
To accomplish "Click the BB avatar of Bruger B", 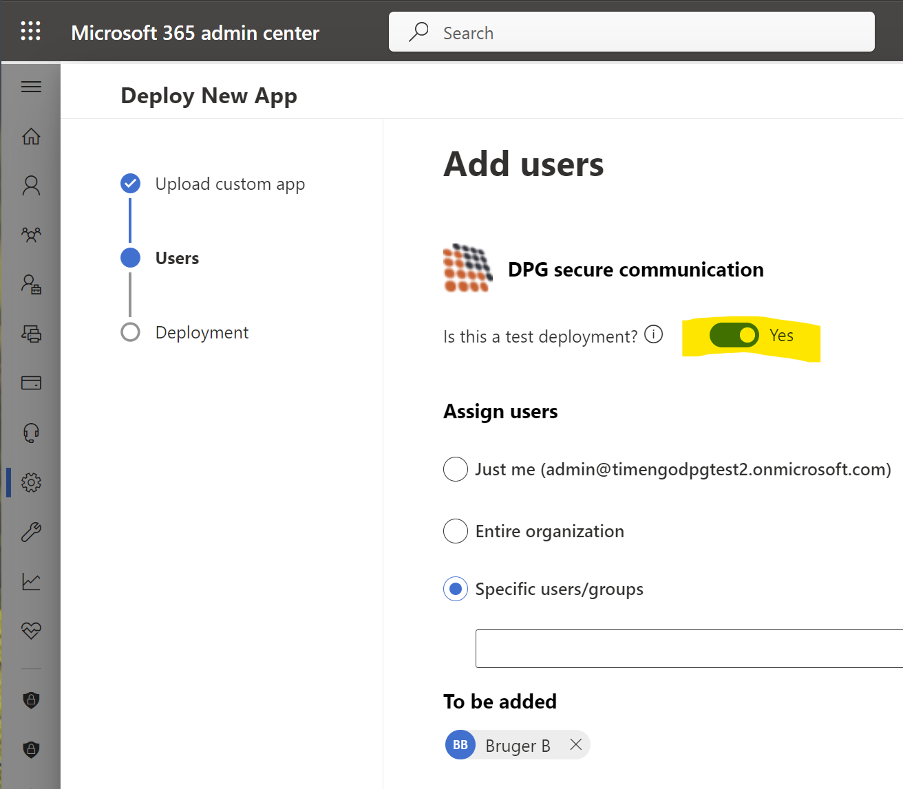I will point(460,744).
